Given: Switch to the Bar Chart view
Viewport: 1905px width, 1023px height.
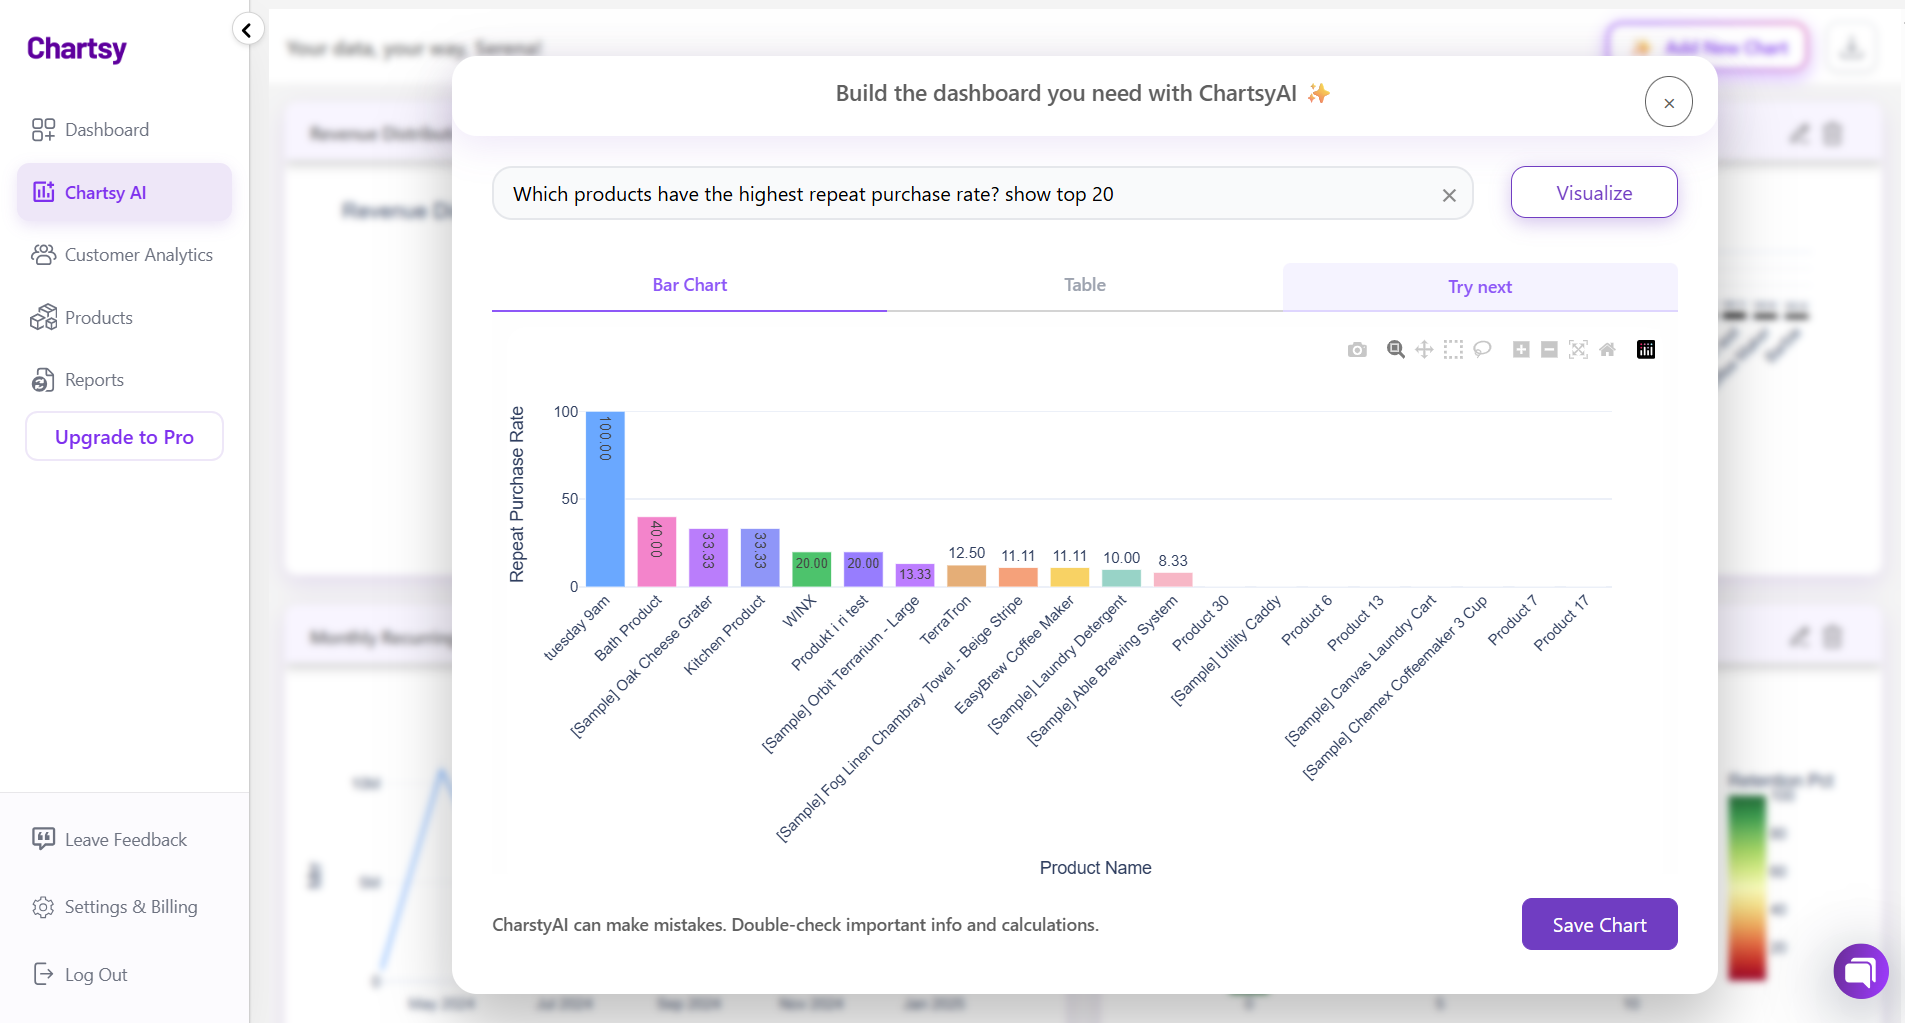Looking at the screenshot, I should [x=689, y=285].
